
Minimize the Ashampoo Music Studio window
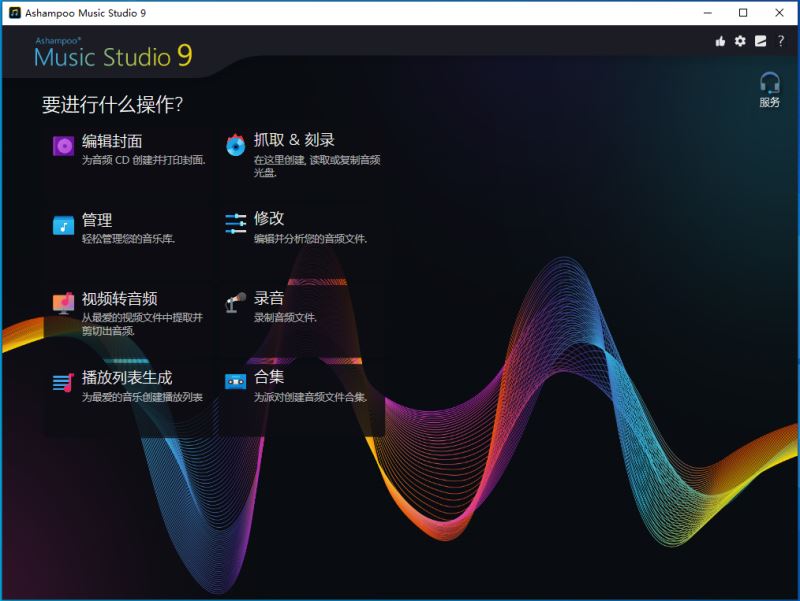click(708, 13)
